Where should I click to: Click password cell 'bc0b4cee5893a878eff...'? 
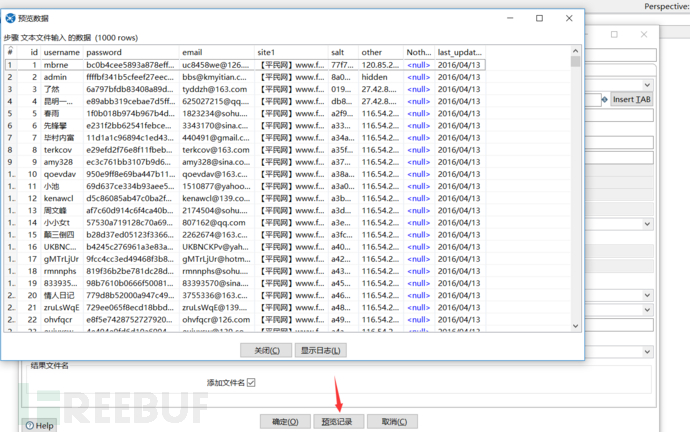(x=130, y=65)
